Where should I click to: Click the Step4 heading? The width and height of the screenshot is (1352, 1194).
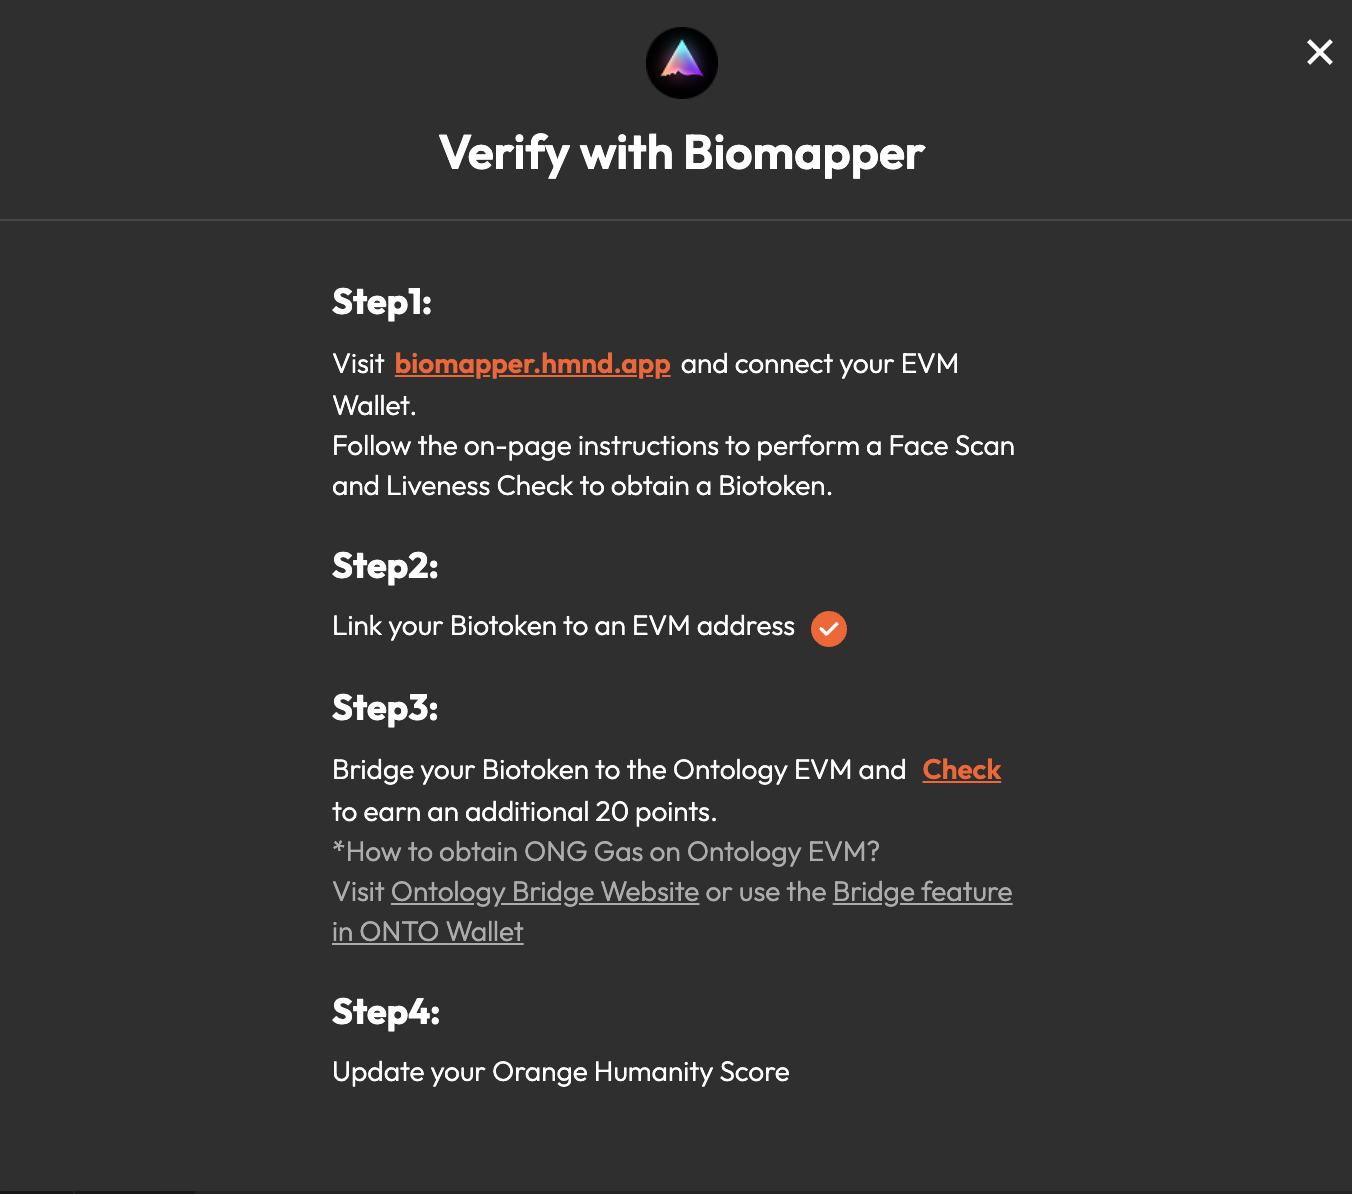click(x=386, y=1012)
